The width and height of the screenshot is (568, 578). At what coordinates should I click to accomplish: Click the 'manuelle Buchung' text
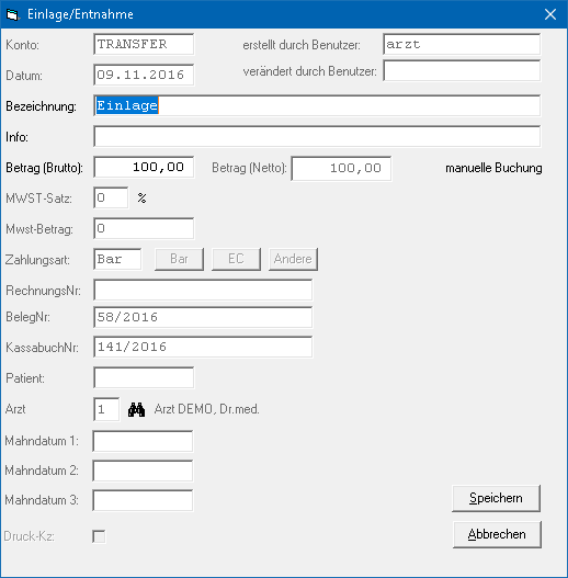coord(494,168)
